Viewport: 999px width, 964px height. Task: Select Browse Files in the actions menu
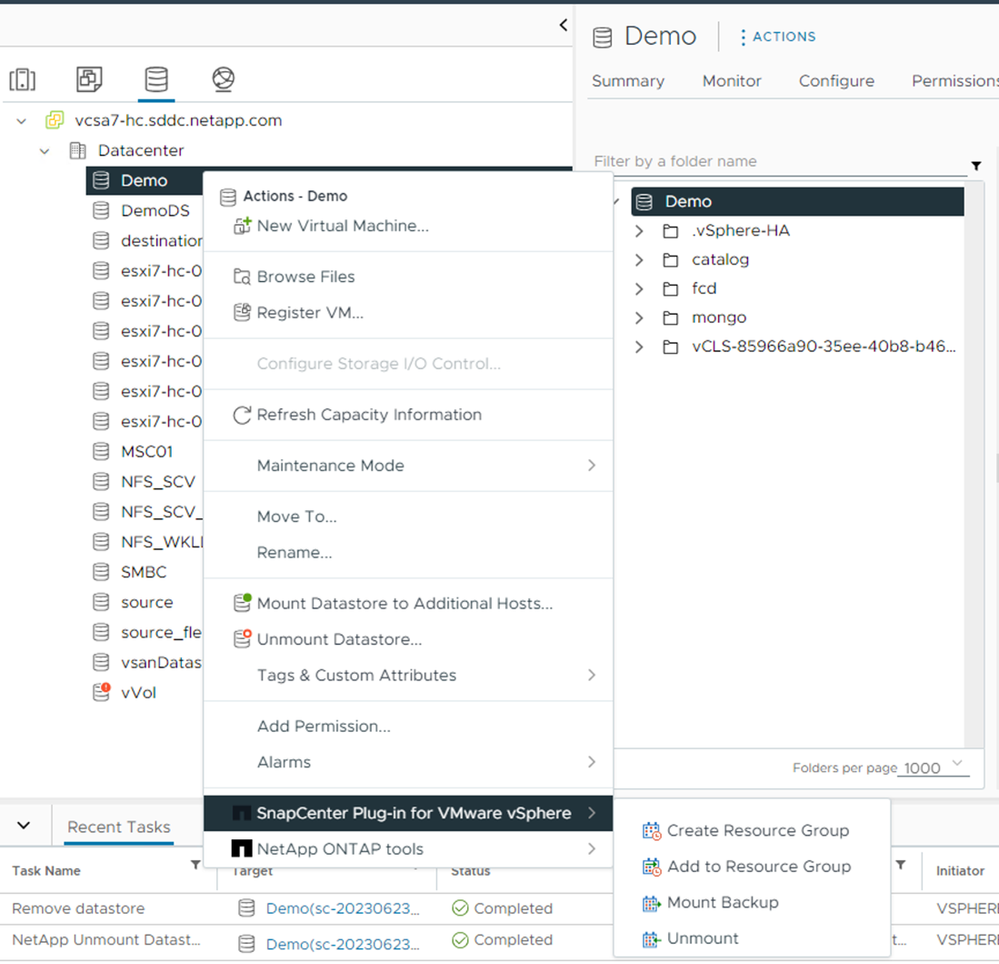305,277
